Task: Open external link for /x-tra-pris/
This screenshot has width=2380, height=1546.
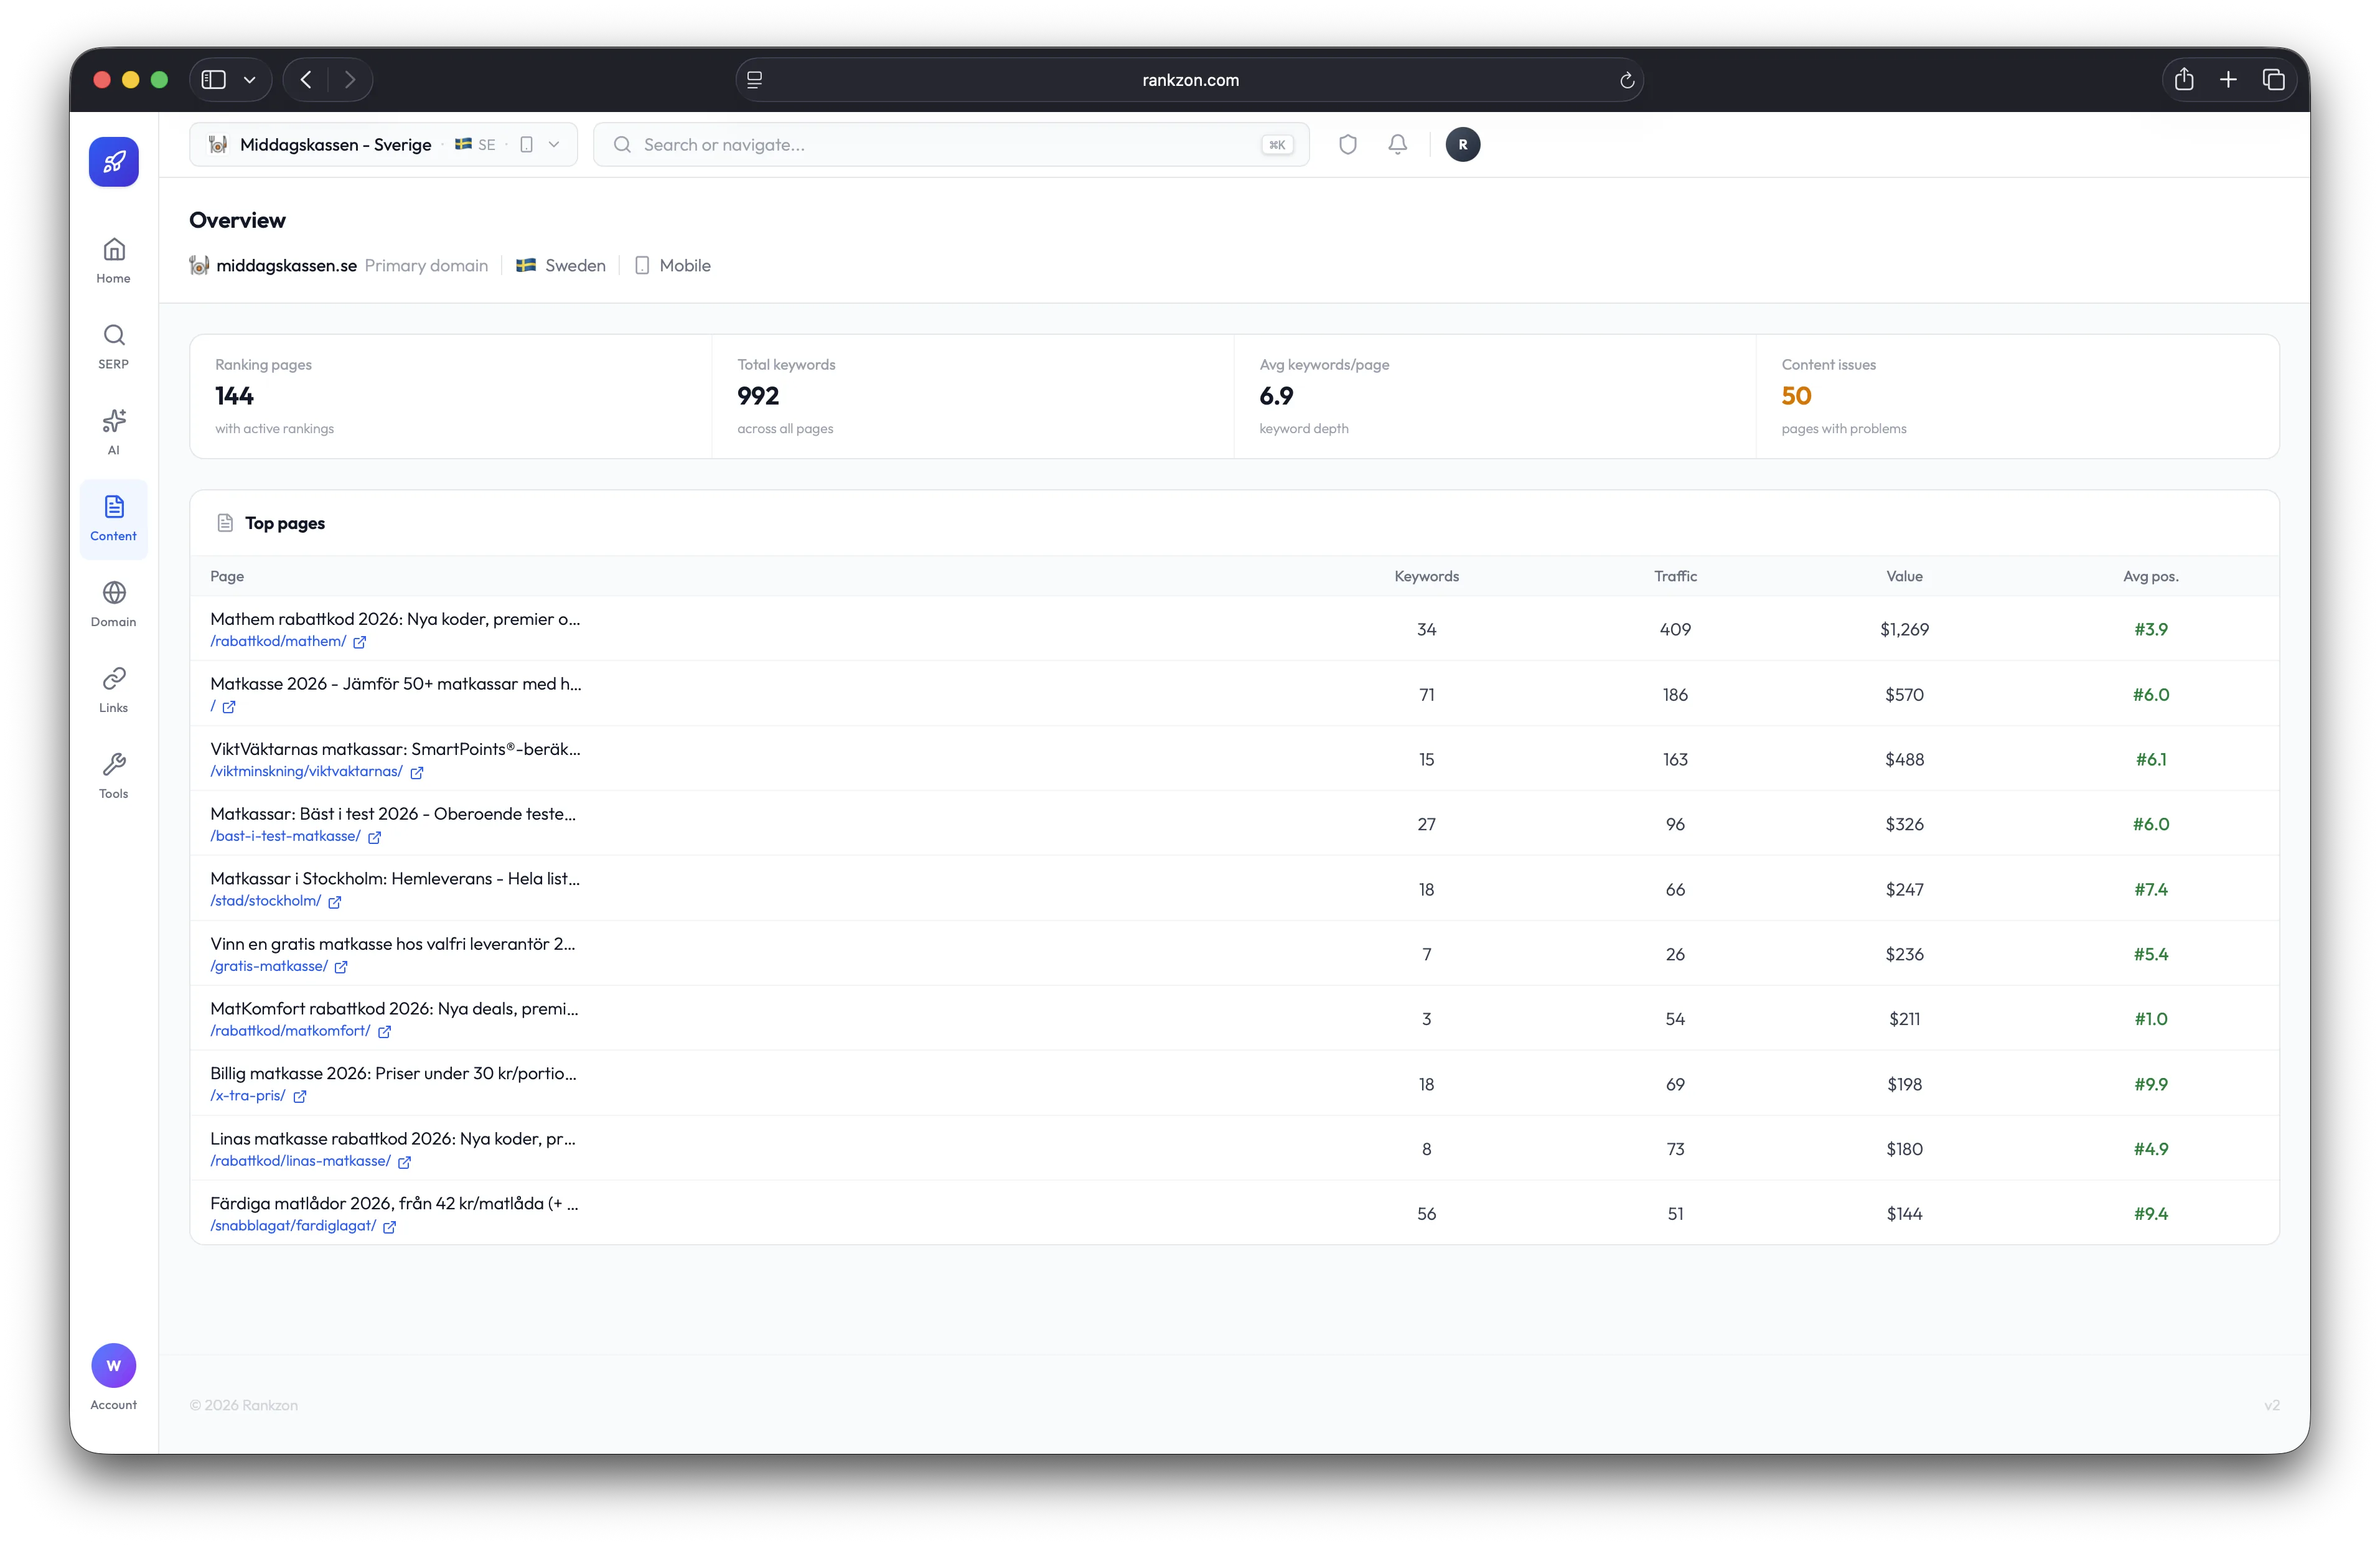Action: [x=300, y=1096]
